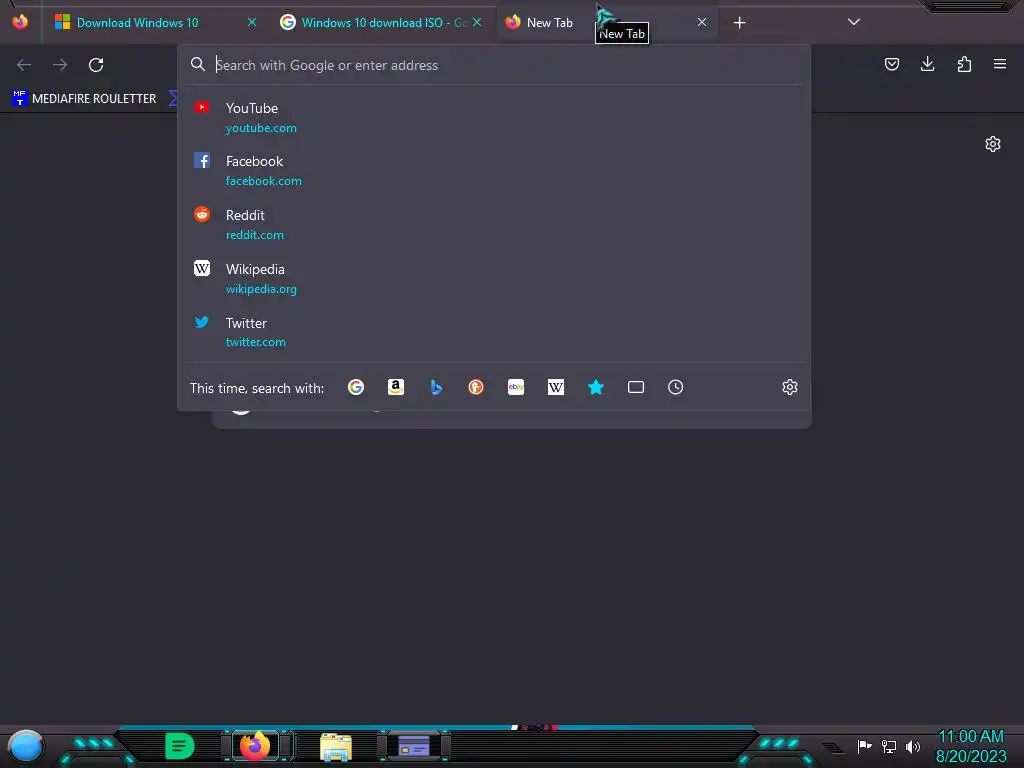Image resolution: width=1024 pixels, height=768 pixels.
Task: Open the Extensions menu
Action: click(x=964, y=64)
